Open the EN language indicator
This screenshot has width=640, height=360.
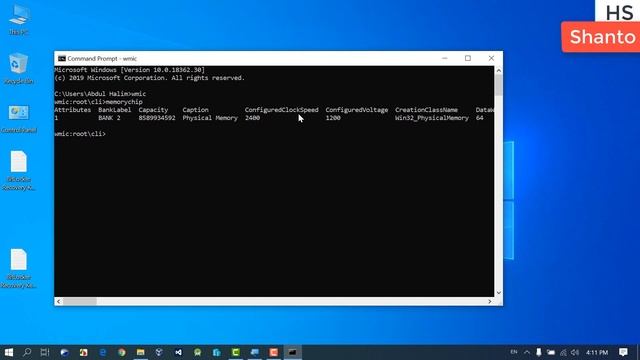click(514, 352)
